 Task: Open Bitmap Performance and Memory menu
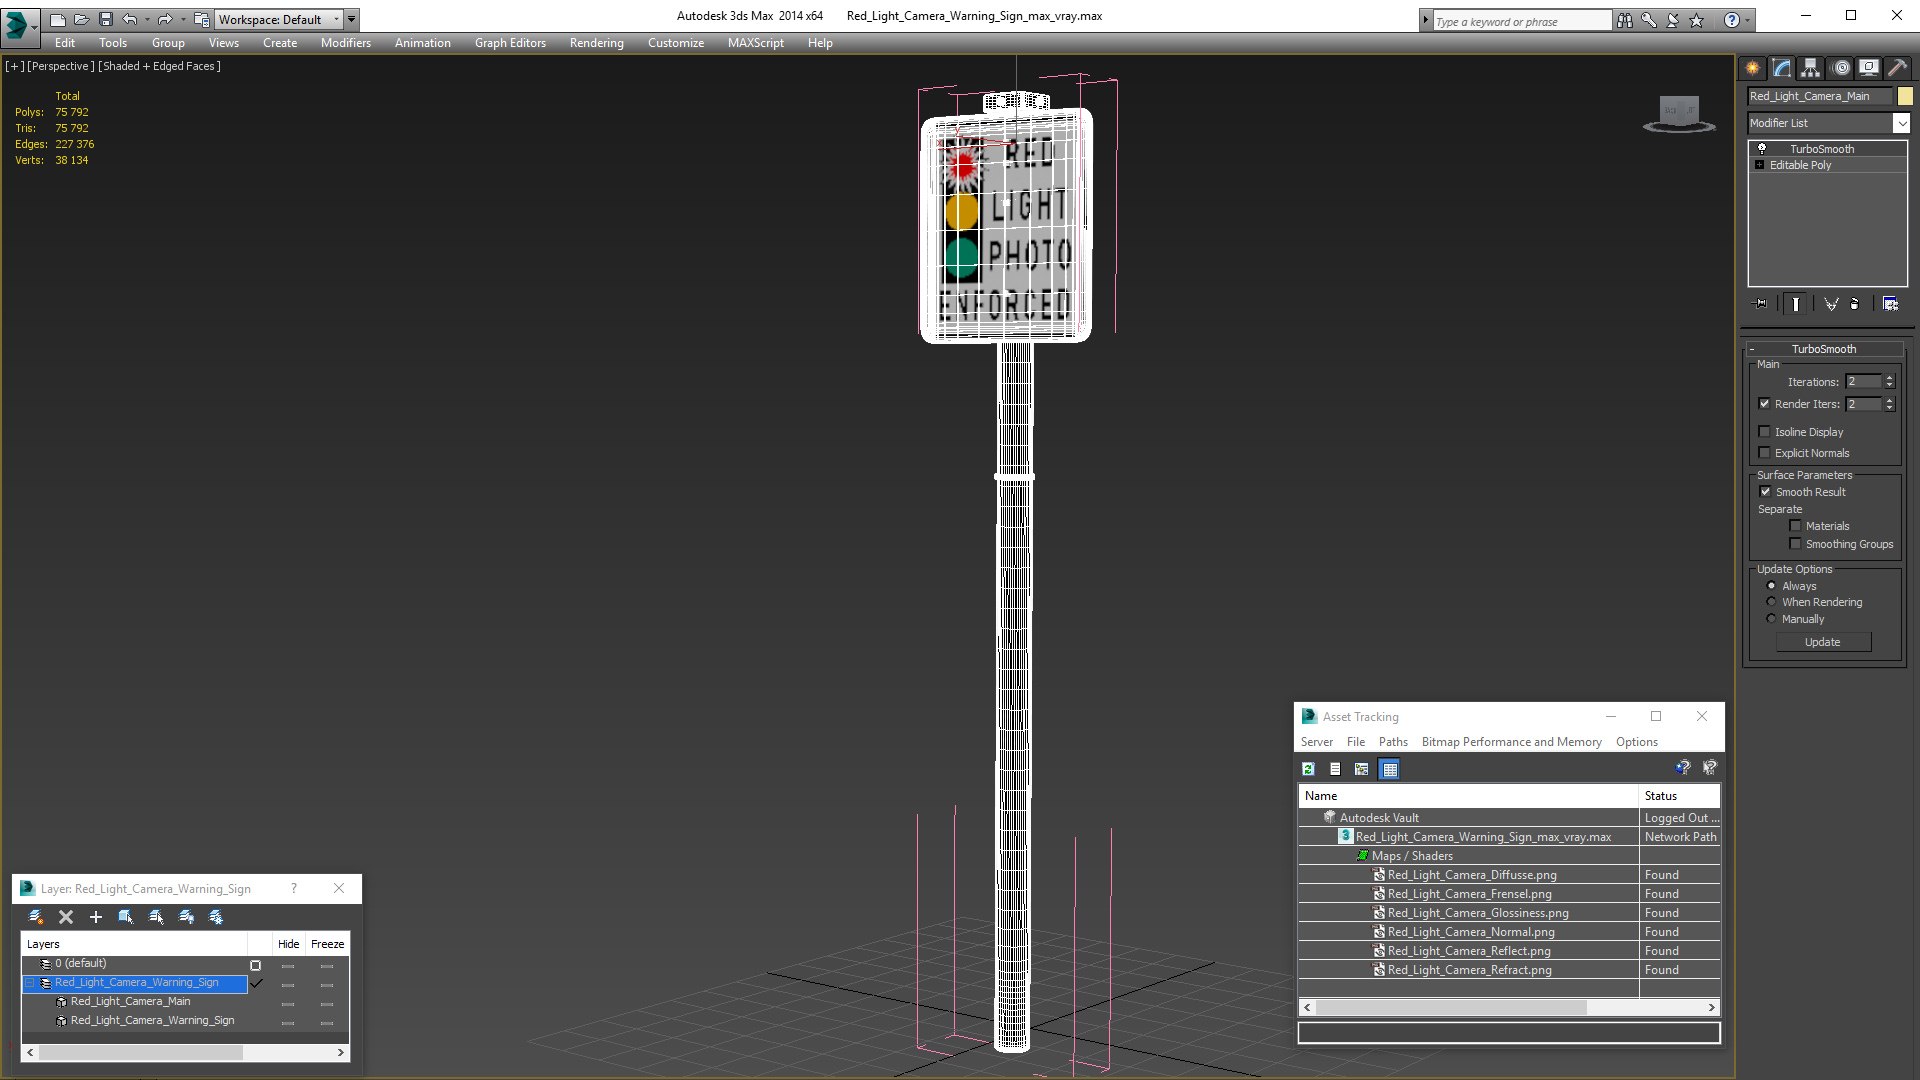1511,742
